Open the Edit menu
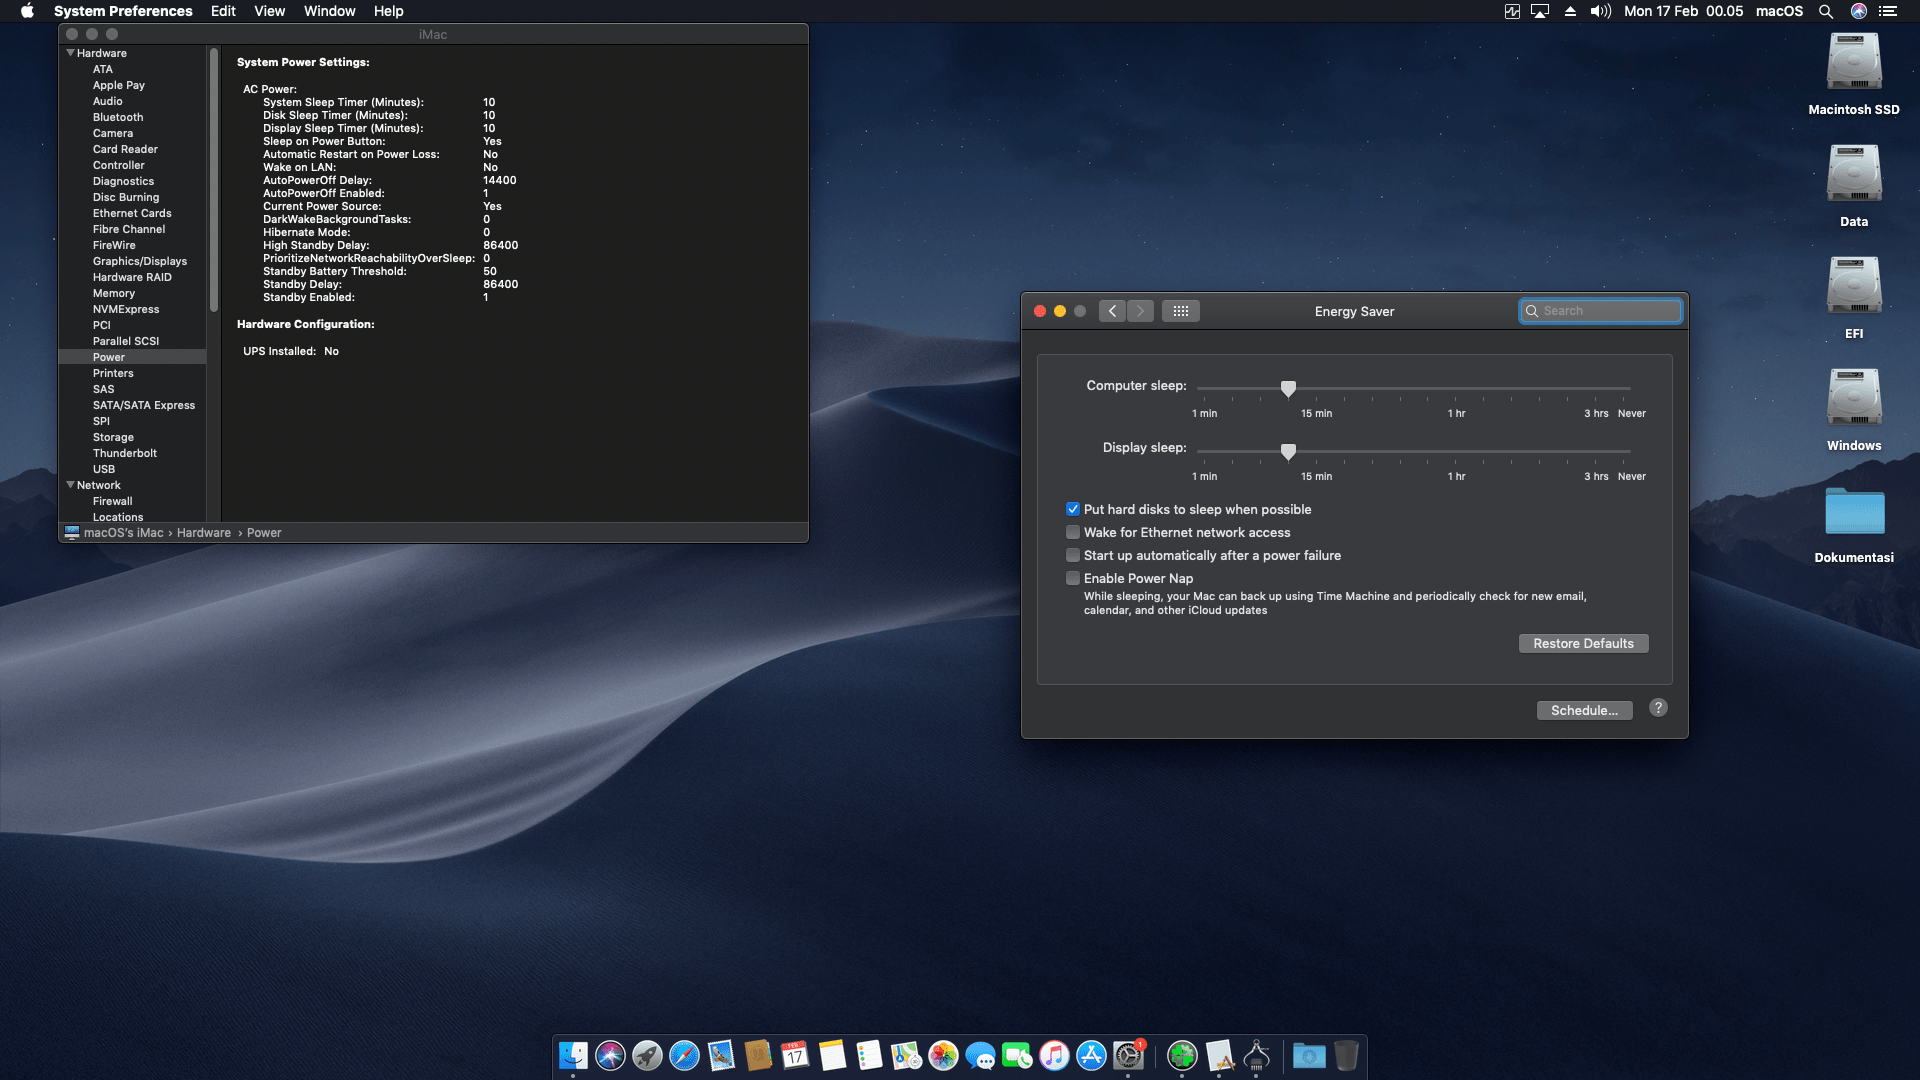 point(223,11)
